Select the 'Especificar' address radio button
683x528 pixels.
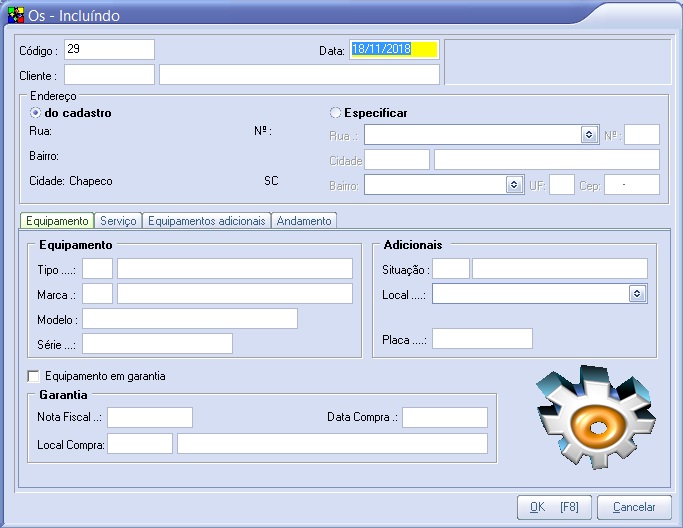click(x=335, y=113)
